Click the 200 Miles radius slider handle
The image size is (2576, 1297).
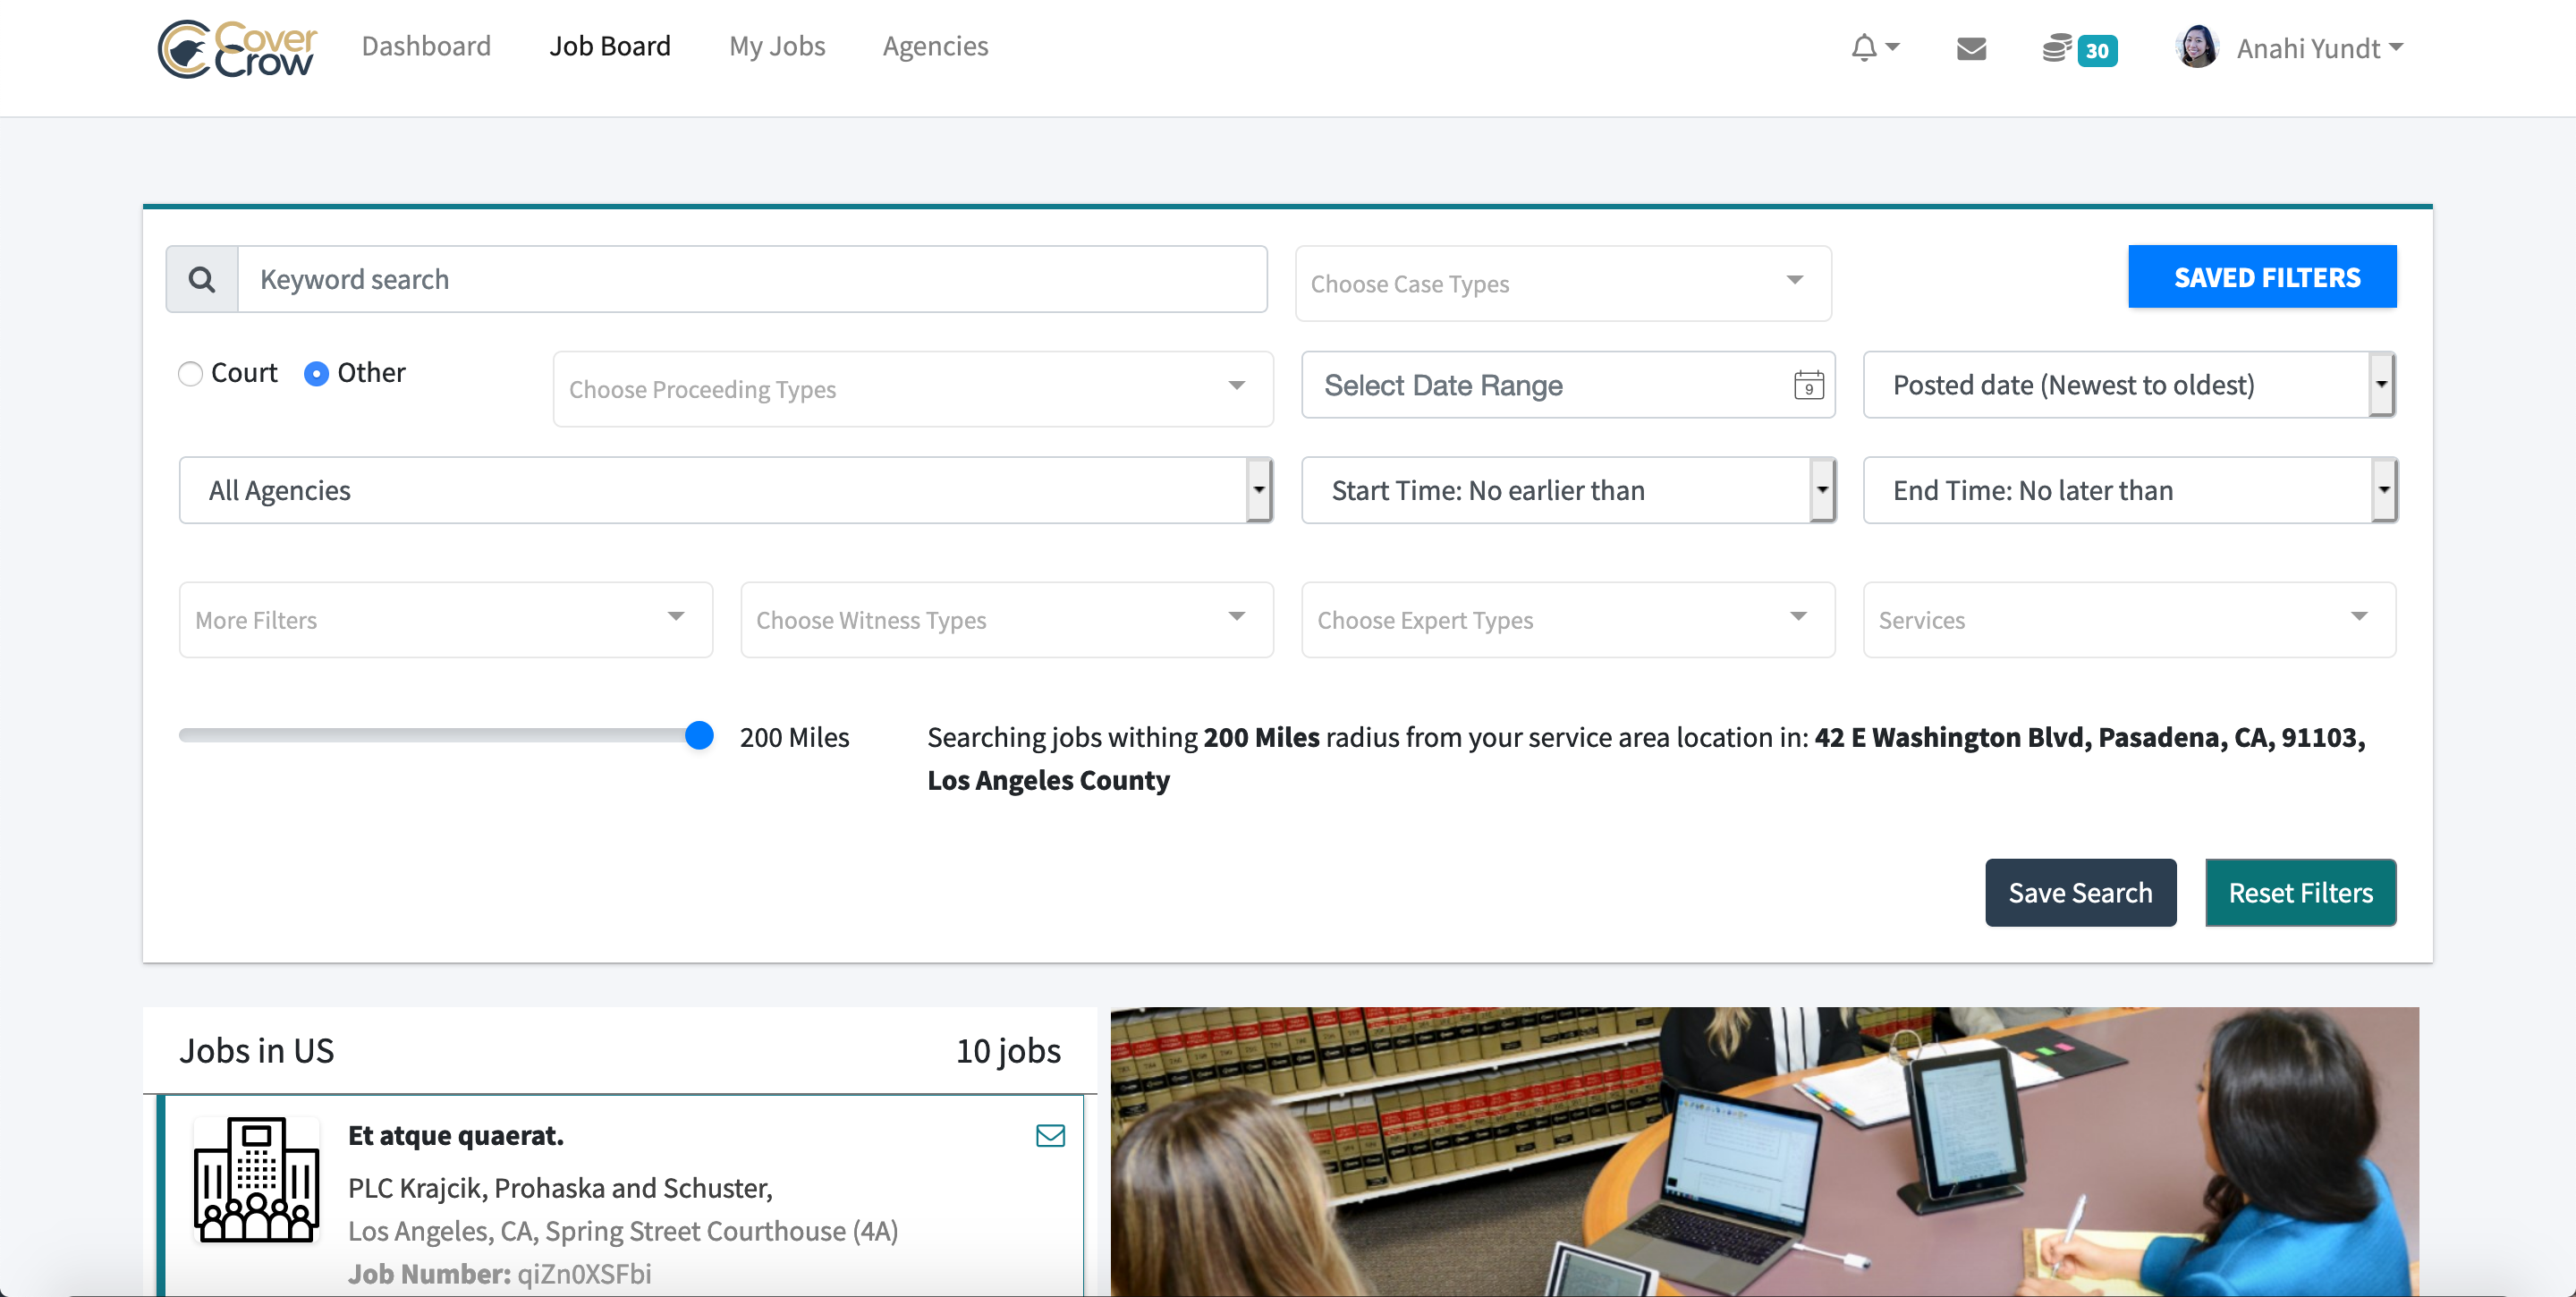[x=699, y=735]
